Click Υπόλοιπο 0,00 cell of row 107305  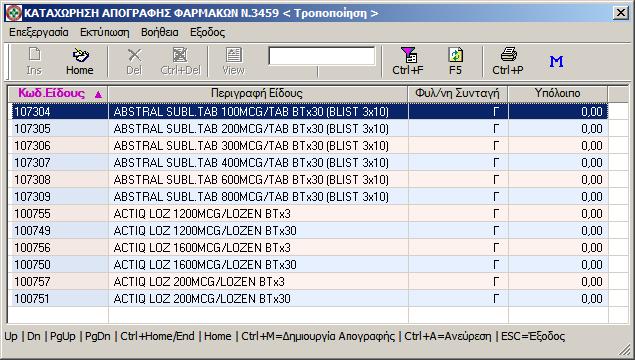[558, 129]
